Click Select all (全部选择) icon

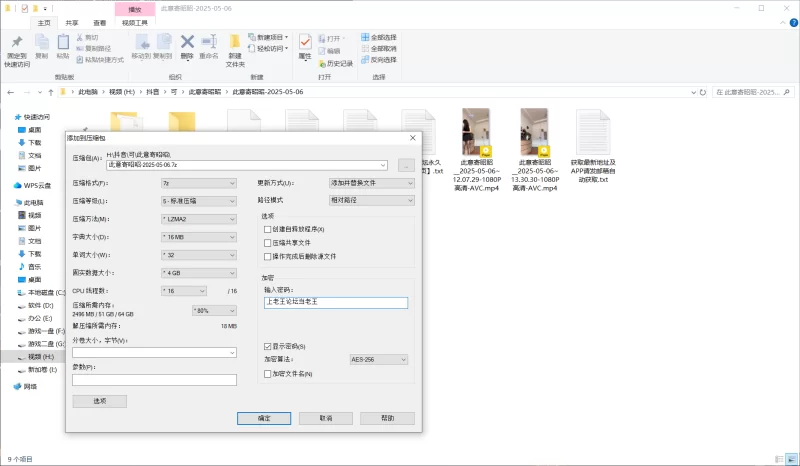365,37
